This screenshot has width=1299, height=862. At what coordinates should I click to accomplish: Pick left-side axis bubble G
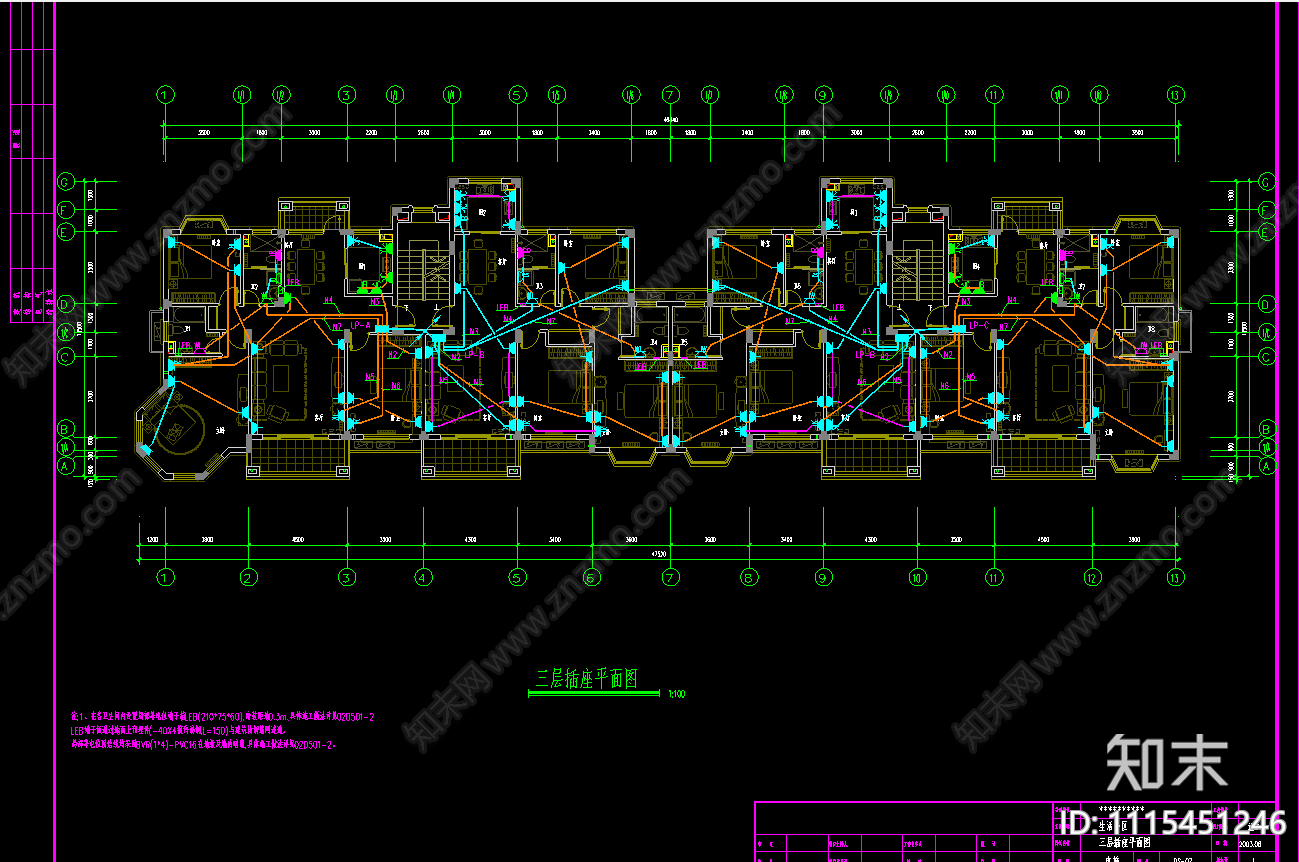(67, 182)
